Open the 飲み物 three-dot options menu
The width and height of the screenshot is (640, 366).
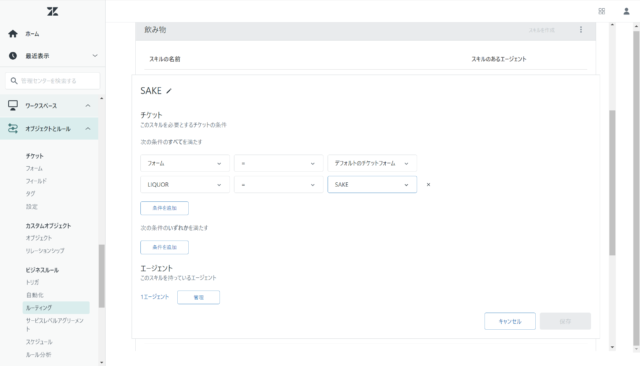coord(581,30)
